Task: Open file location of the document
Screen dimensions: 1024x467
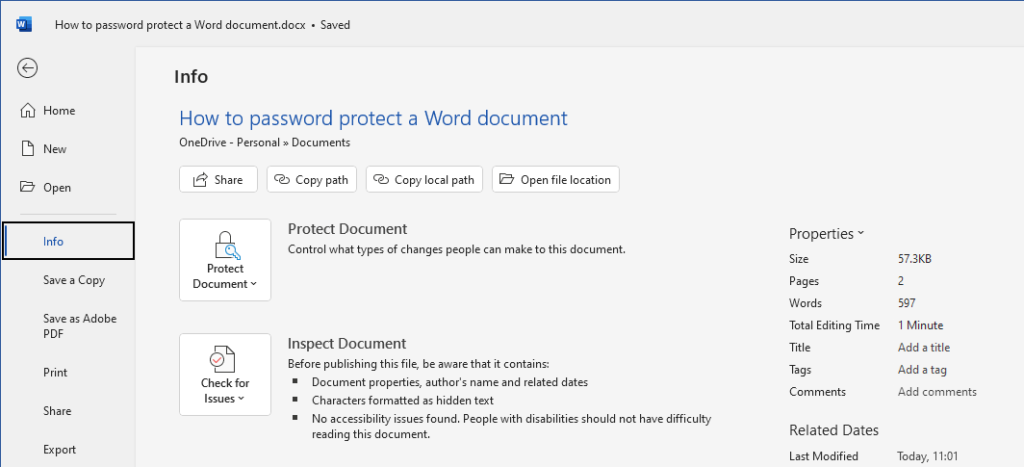Action: click(556, 180)
